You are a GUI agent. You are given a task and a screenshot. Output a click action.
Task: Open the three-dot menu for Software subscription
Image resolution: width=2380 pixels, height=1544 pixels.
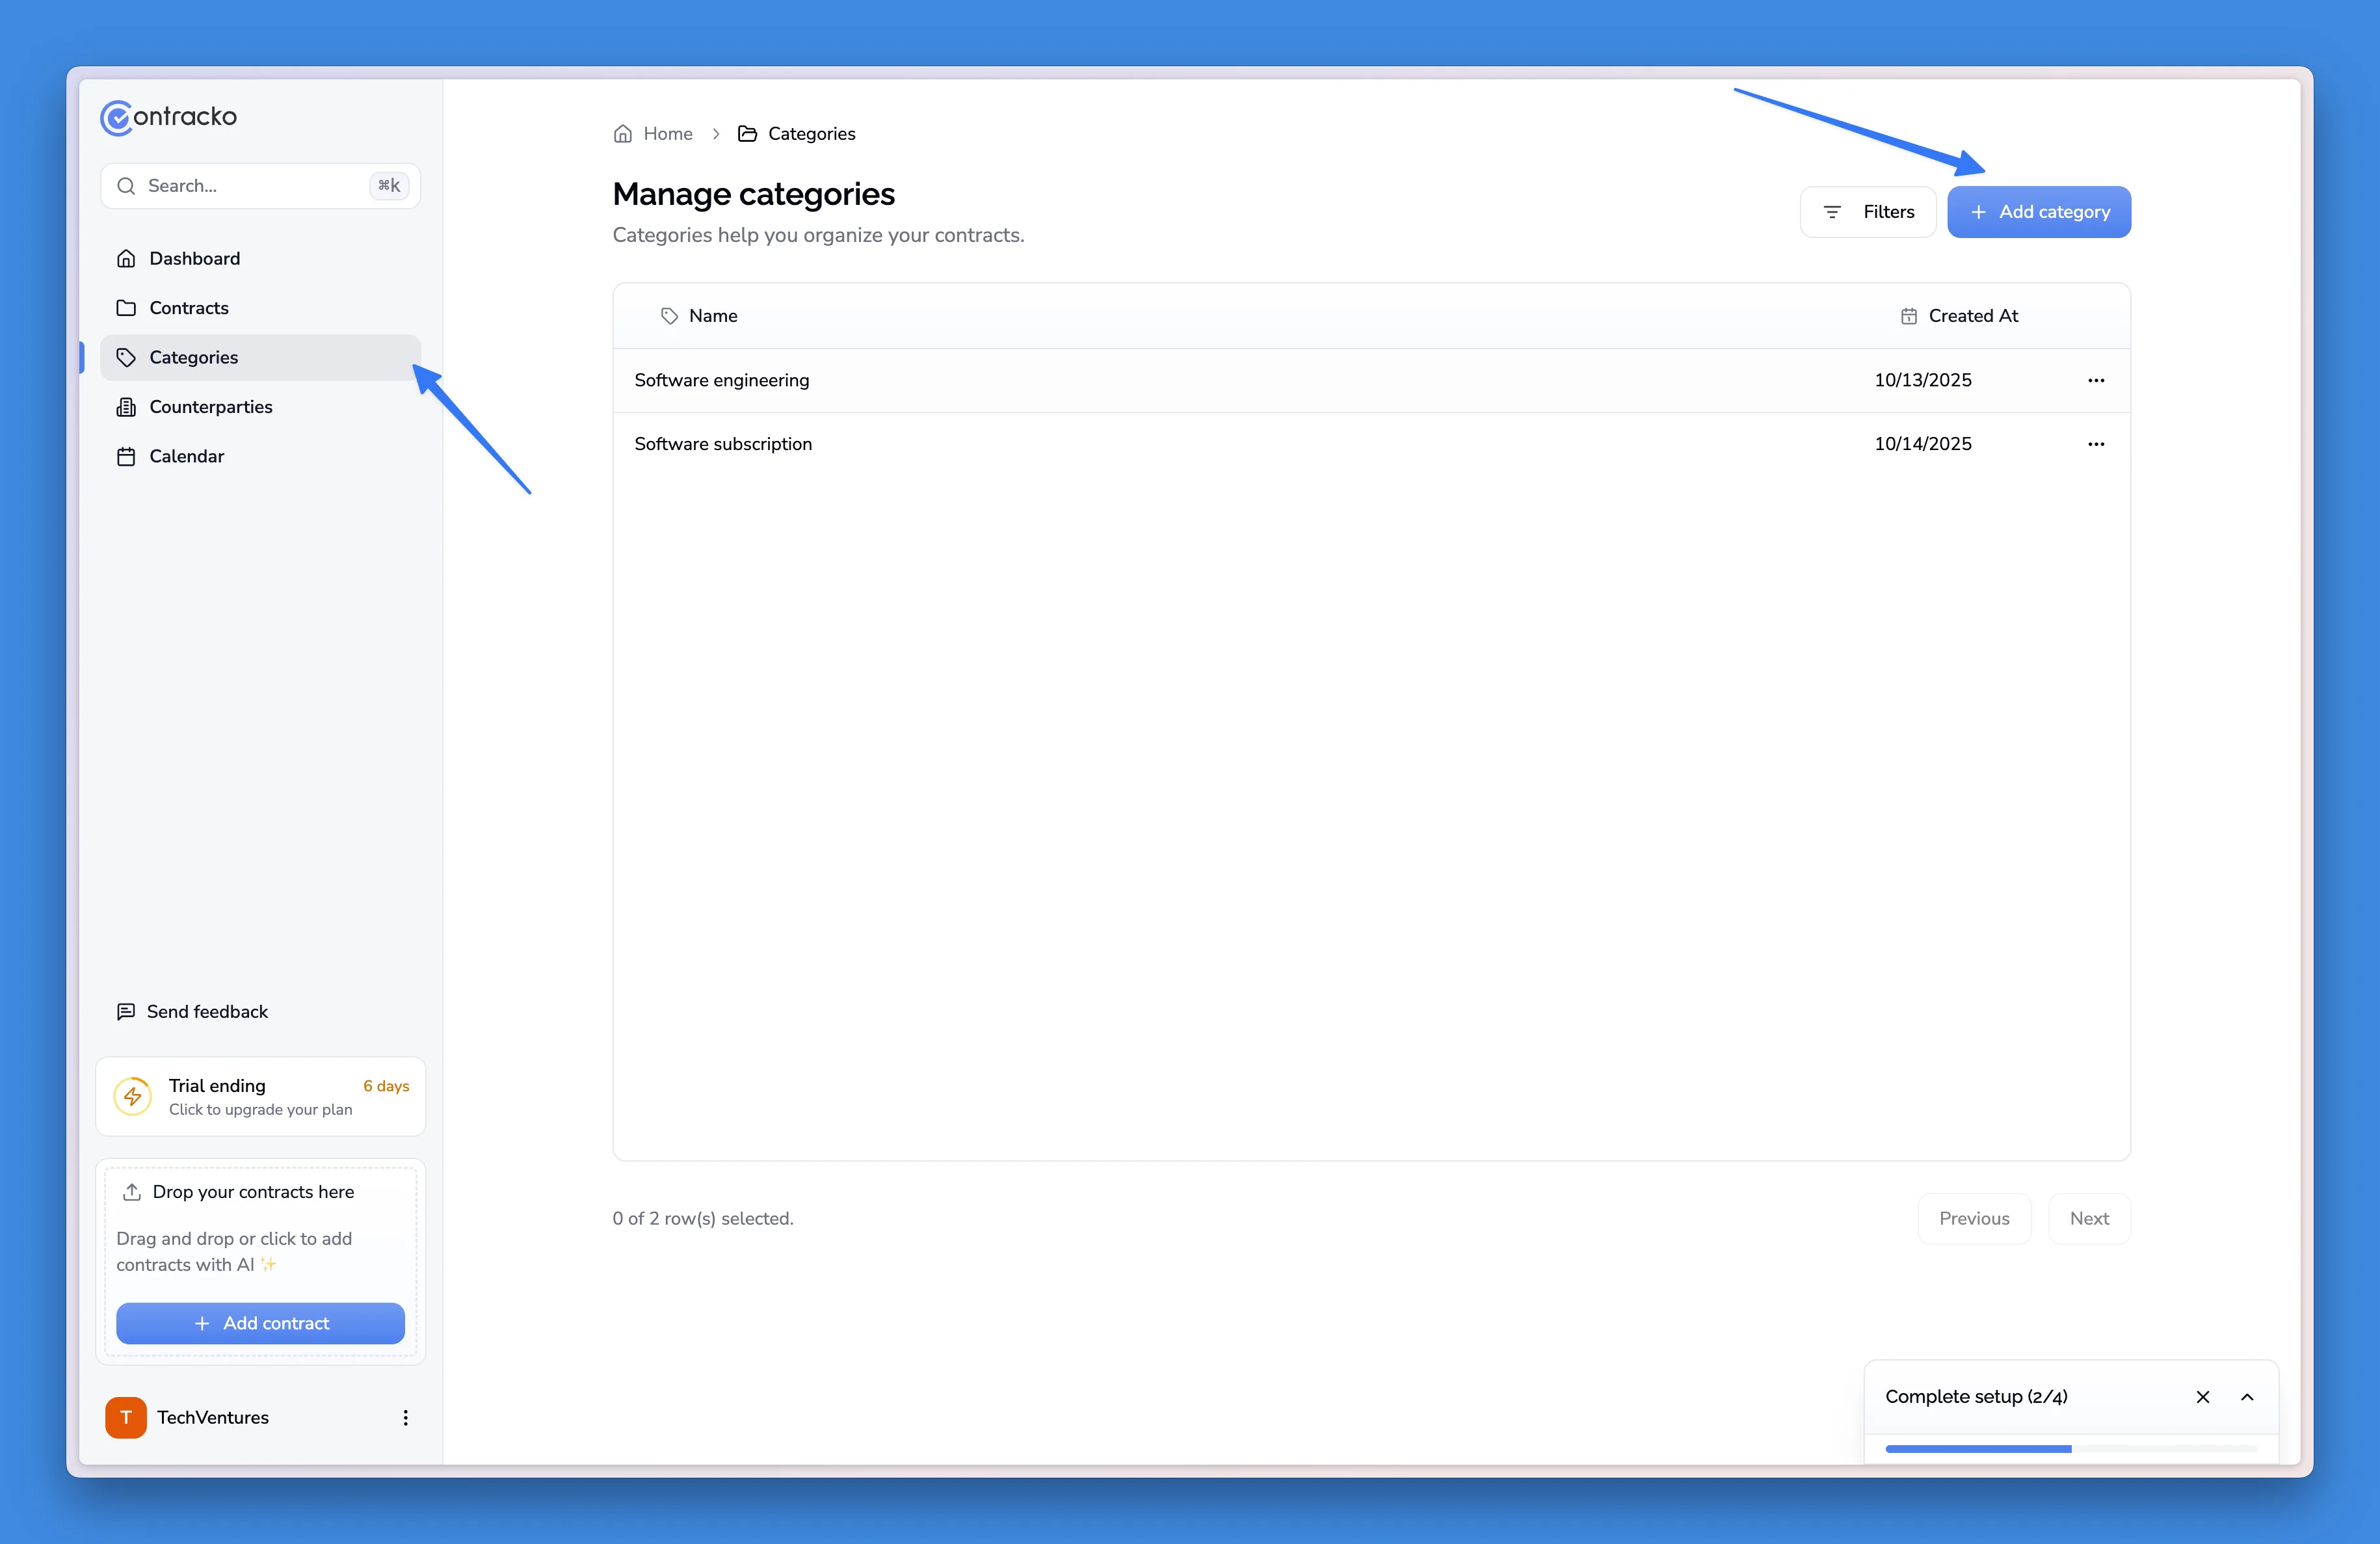point(2096,444)
